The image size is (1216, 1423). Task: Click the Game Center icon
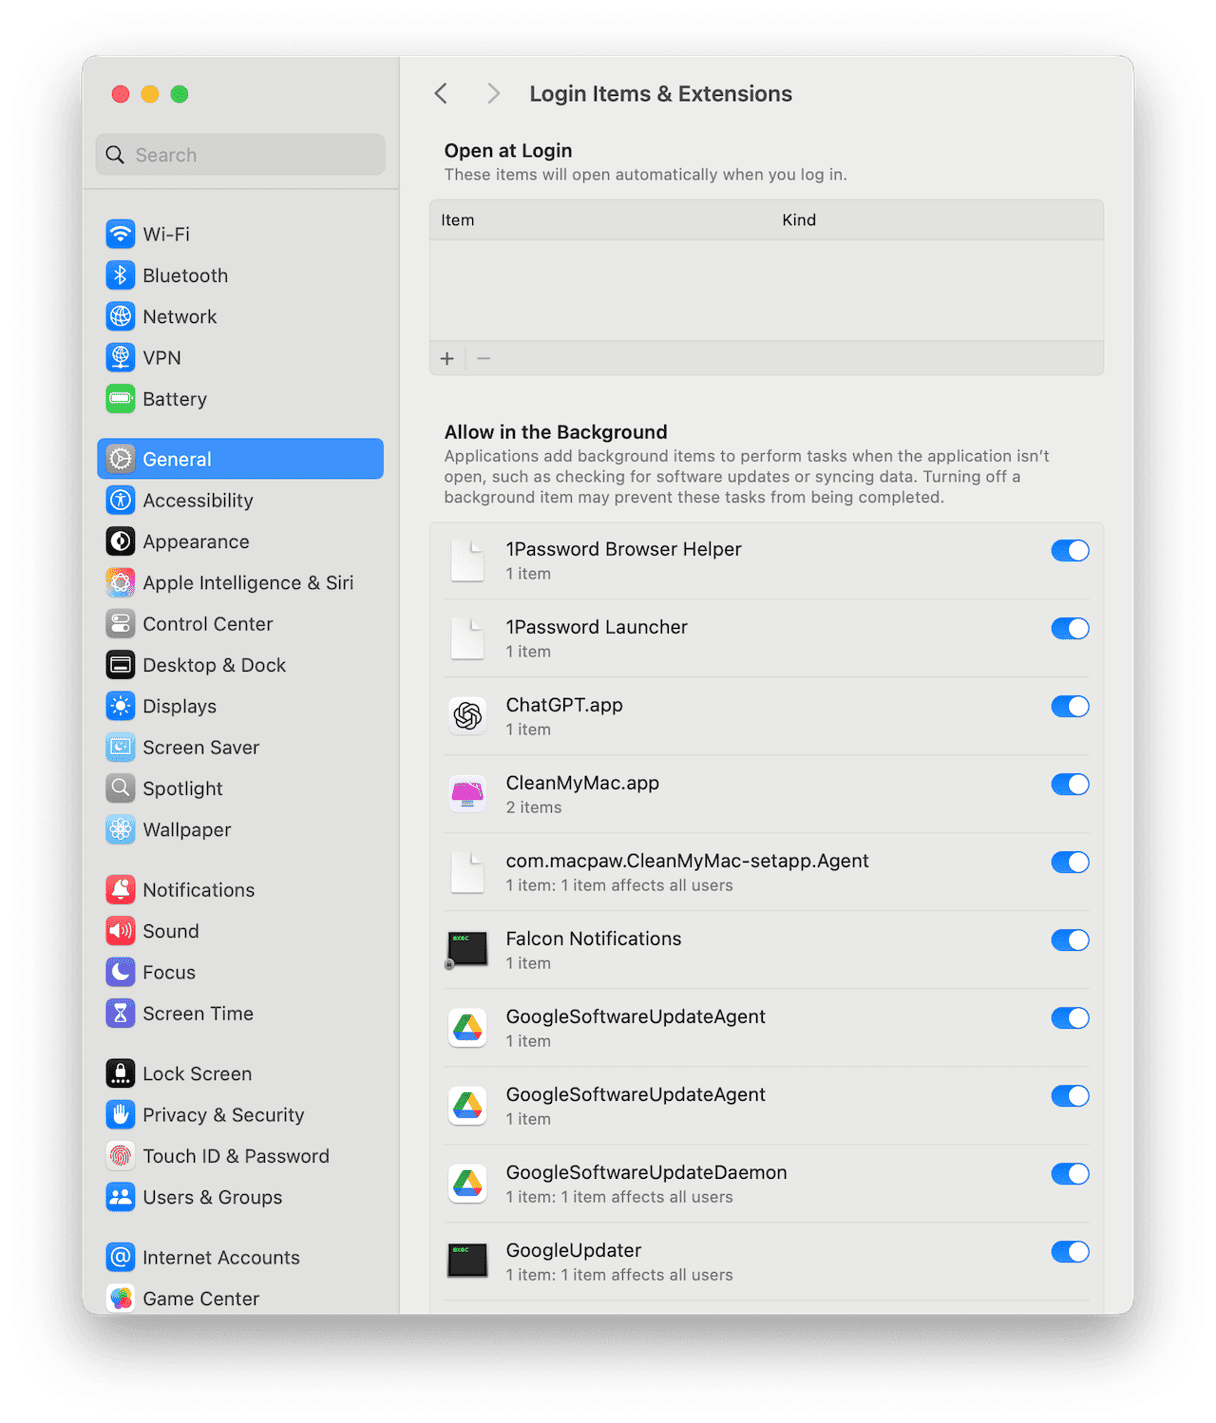(x=120, y=1299)
